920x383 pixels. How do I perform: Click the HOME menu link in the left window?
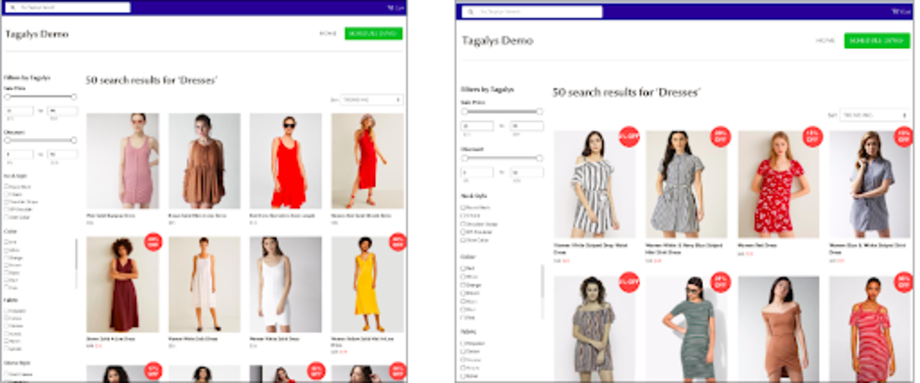coord(328,33)
